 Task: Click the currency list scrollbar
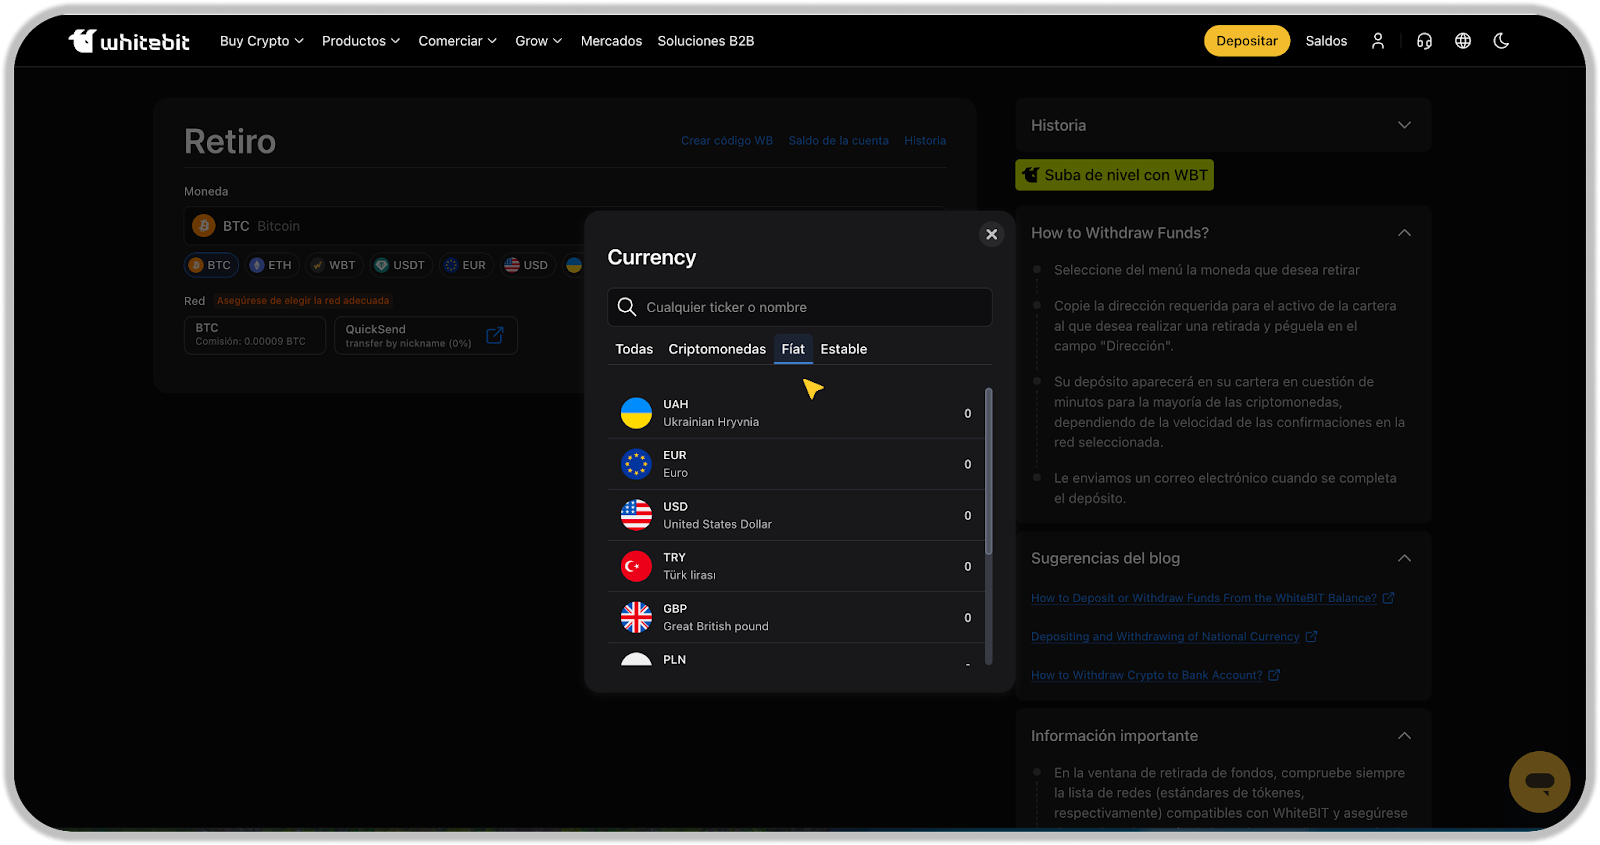[x=988, y=470]
